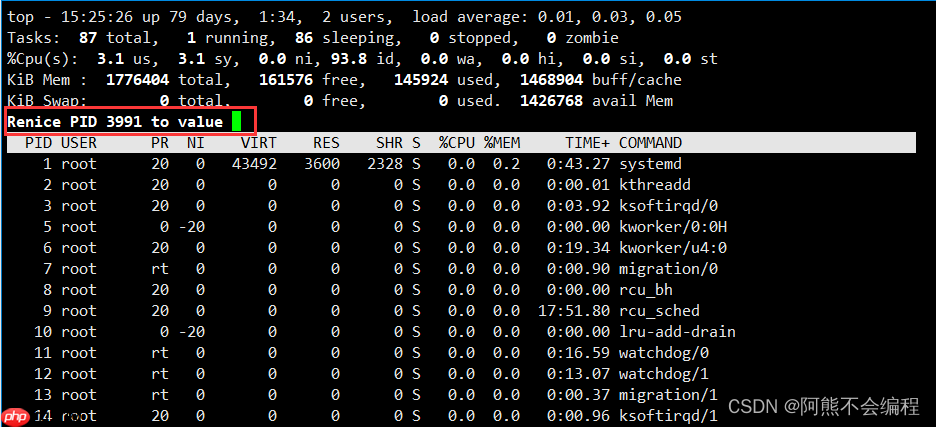936x427 pixels.
Task: Select the migration/1 command name
Action: click(x=668, y=395)
